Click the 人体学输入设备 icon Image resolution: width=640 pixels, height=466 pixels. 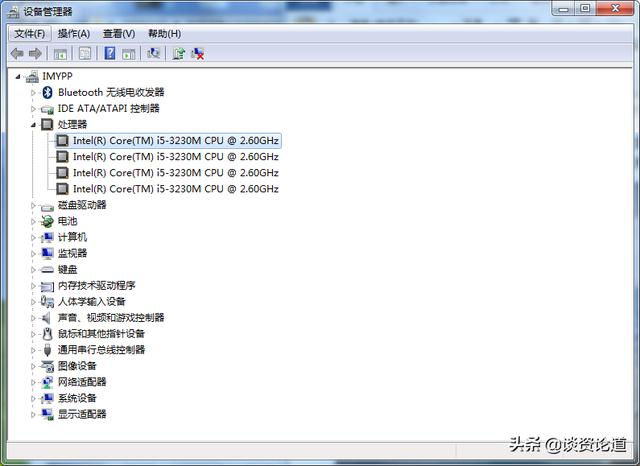(47, 302)
